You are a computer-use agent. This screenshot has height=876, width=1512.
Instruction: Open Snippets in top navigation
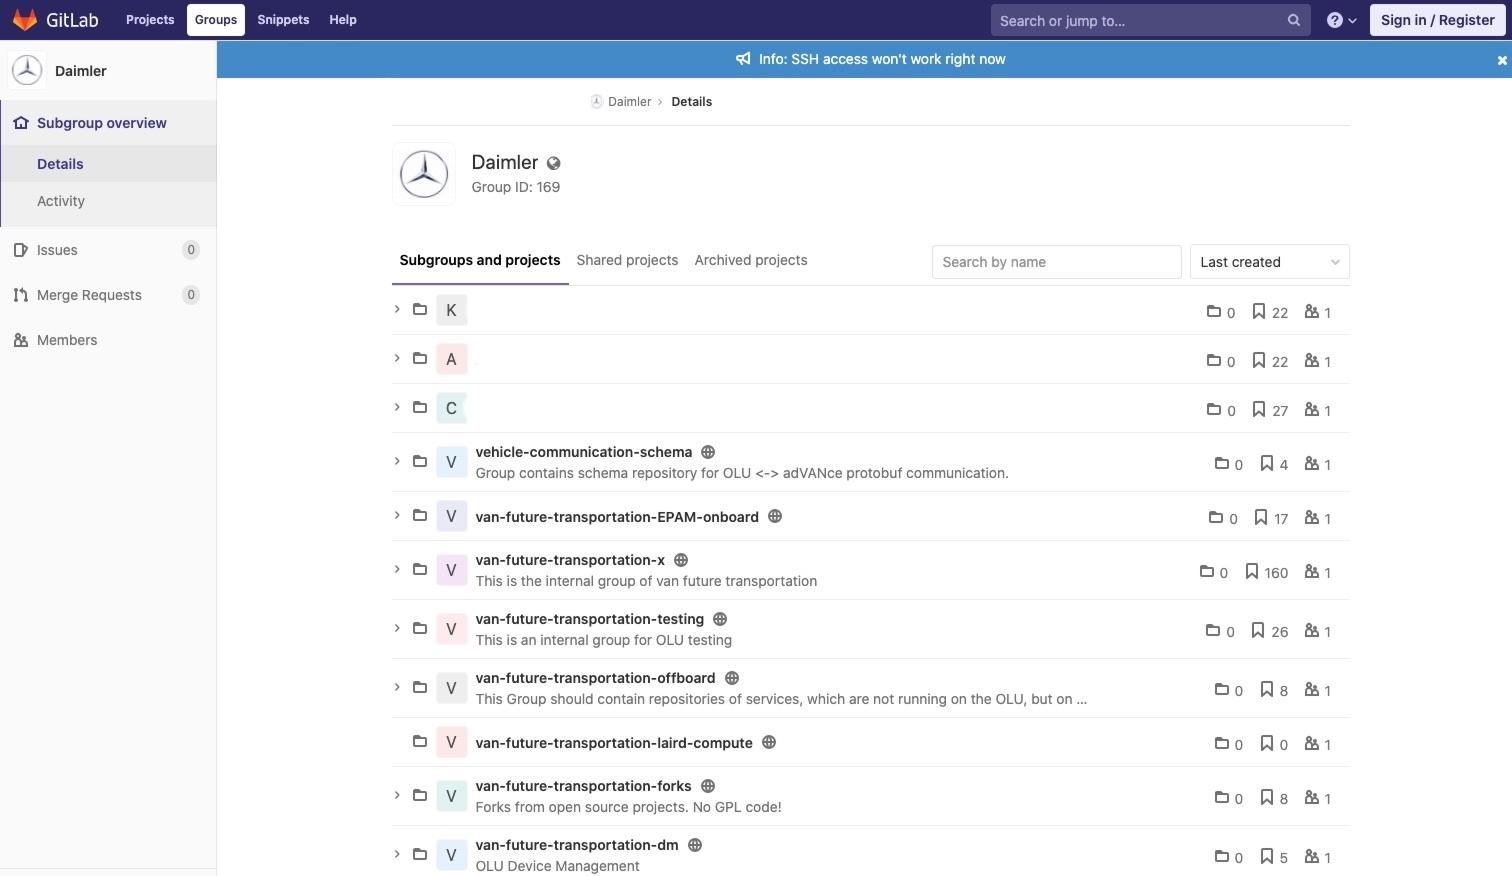pyautogui.click(x=283, y=20)
